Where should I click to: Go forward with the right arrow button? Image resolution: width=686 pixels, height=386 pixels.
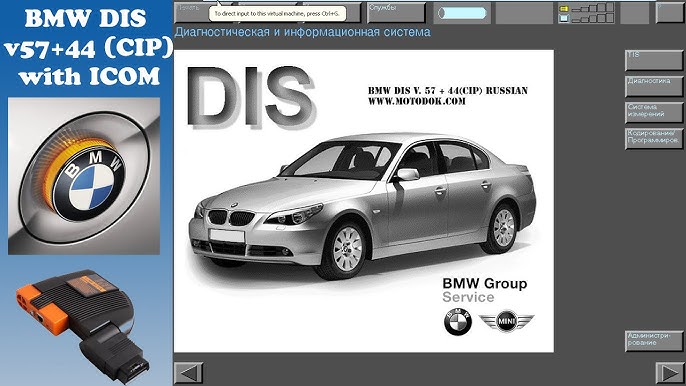[x=669, y=373]
